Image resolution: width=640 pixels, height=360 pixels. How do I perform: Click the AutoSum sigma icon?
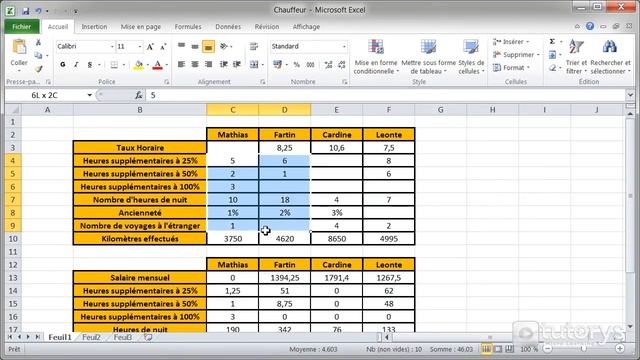[x=552, y=42]
